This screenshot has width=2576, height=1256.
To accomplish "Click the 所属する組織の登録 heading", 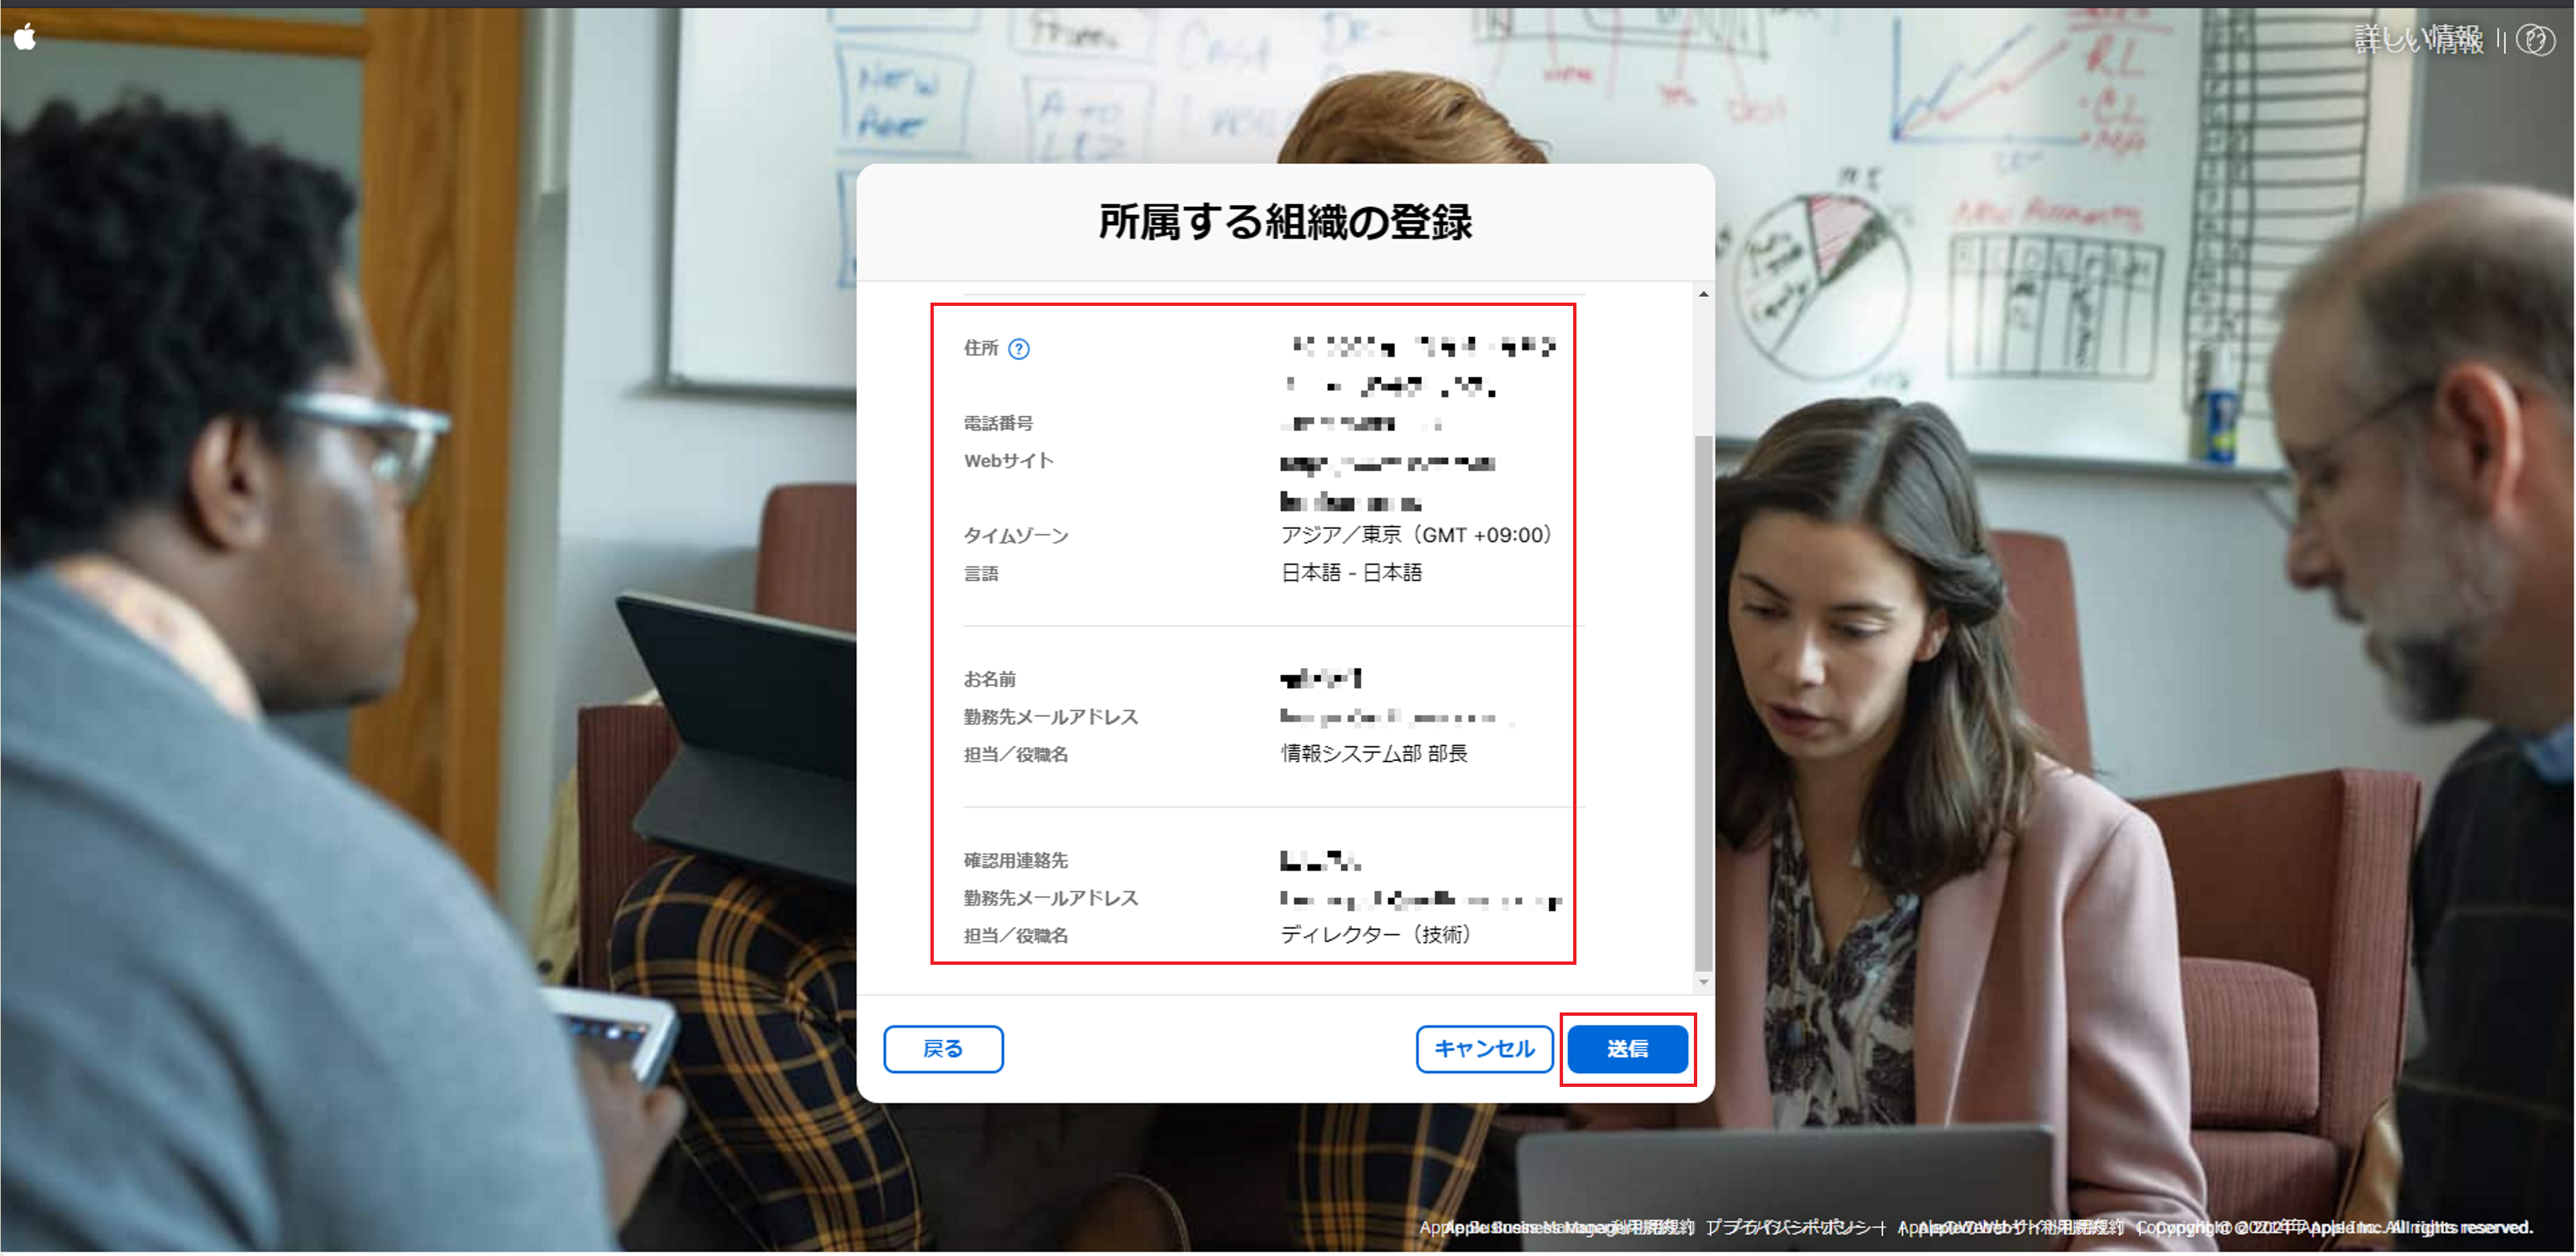I will [x=1285, y=222].
